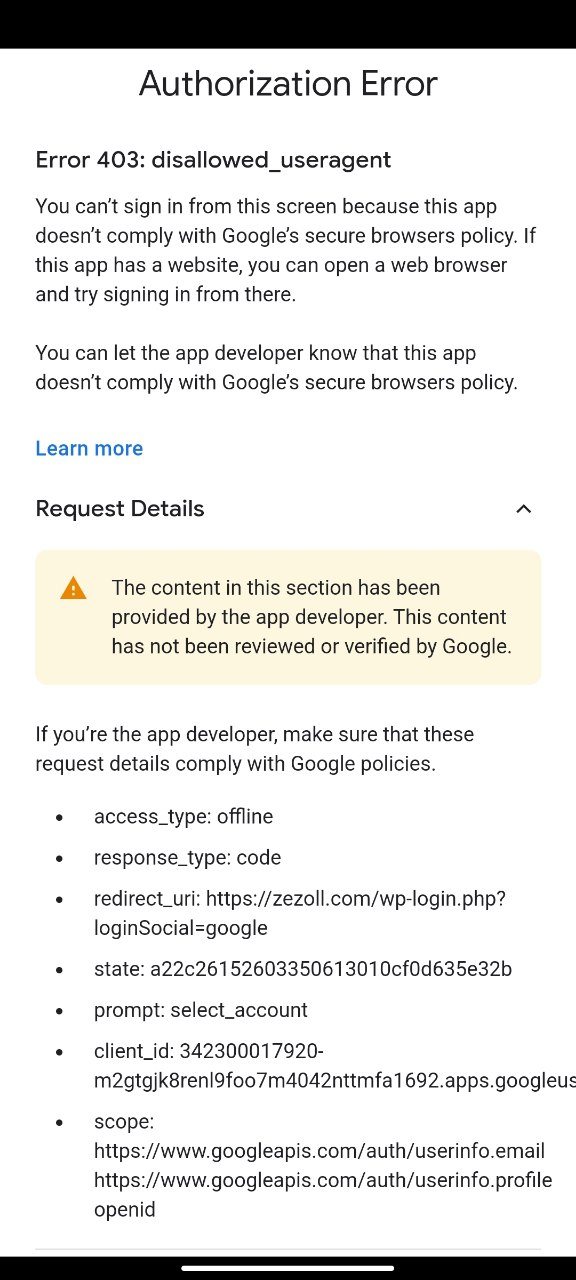Image resolution: width=576 pixels, height=1280 pixels.
Task: Open the Learn more link
Action: [x=88, y=448]
